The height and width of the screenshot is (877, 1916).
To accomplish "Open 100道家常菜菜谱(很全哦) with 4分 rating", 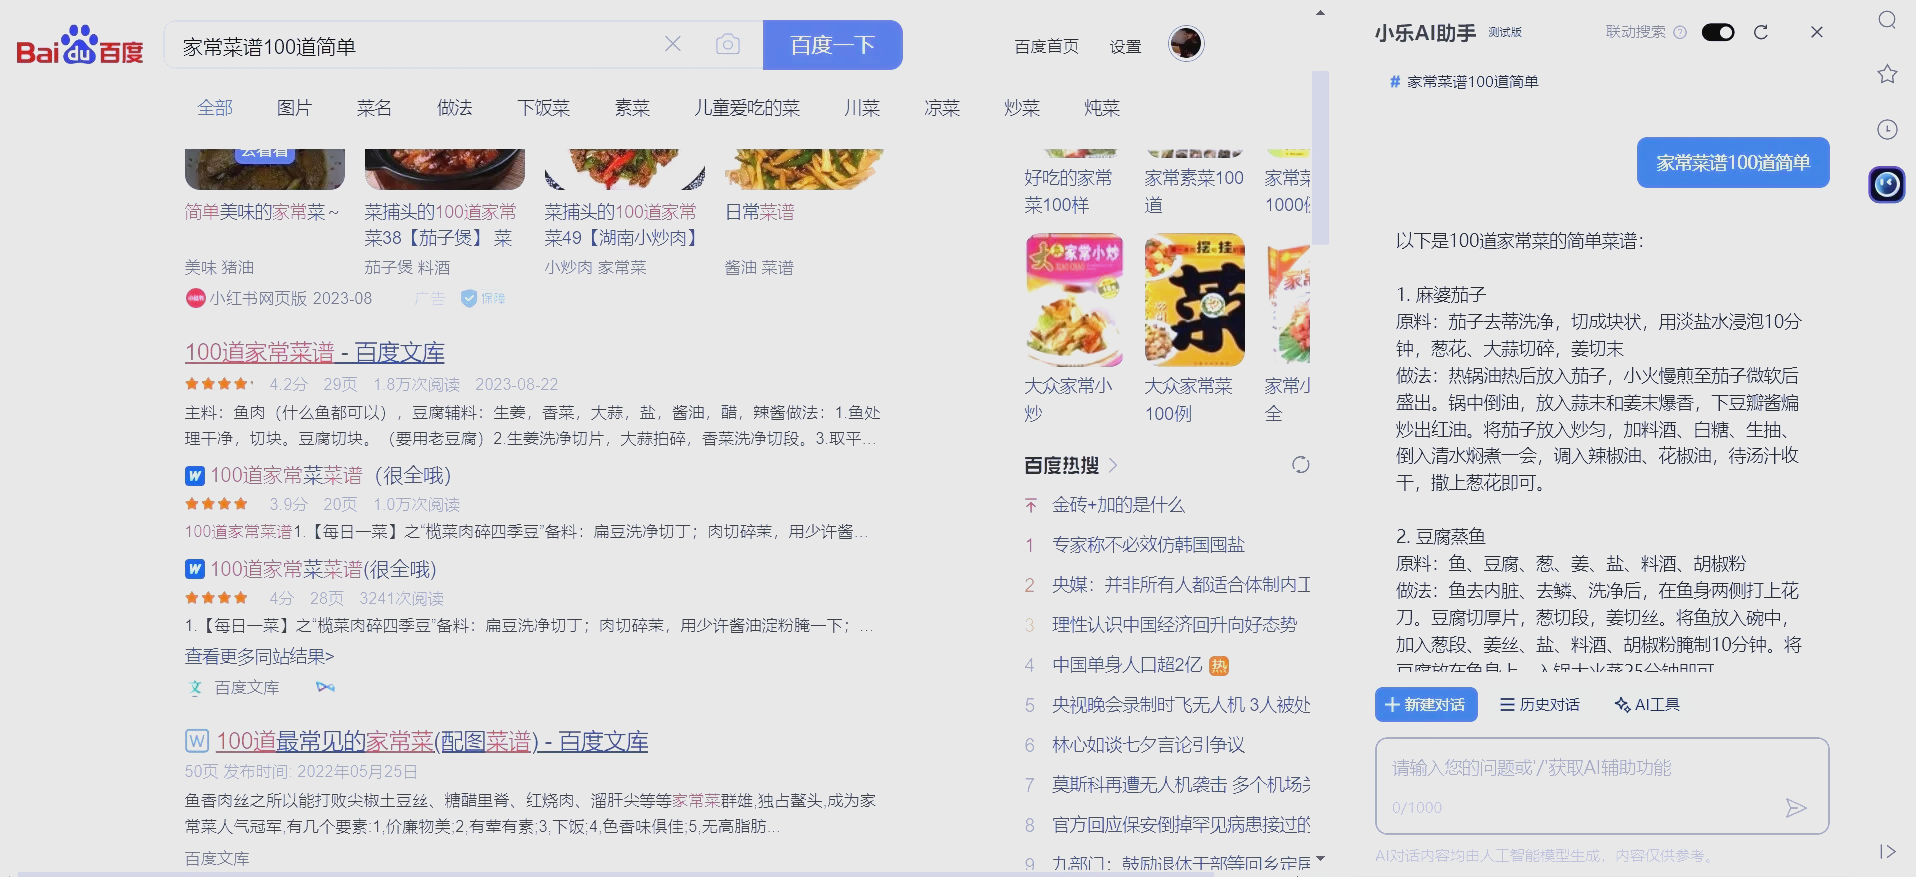I will coord(323,569).
